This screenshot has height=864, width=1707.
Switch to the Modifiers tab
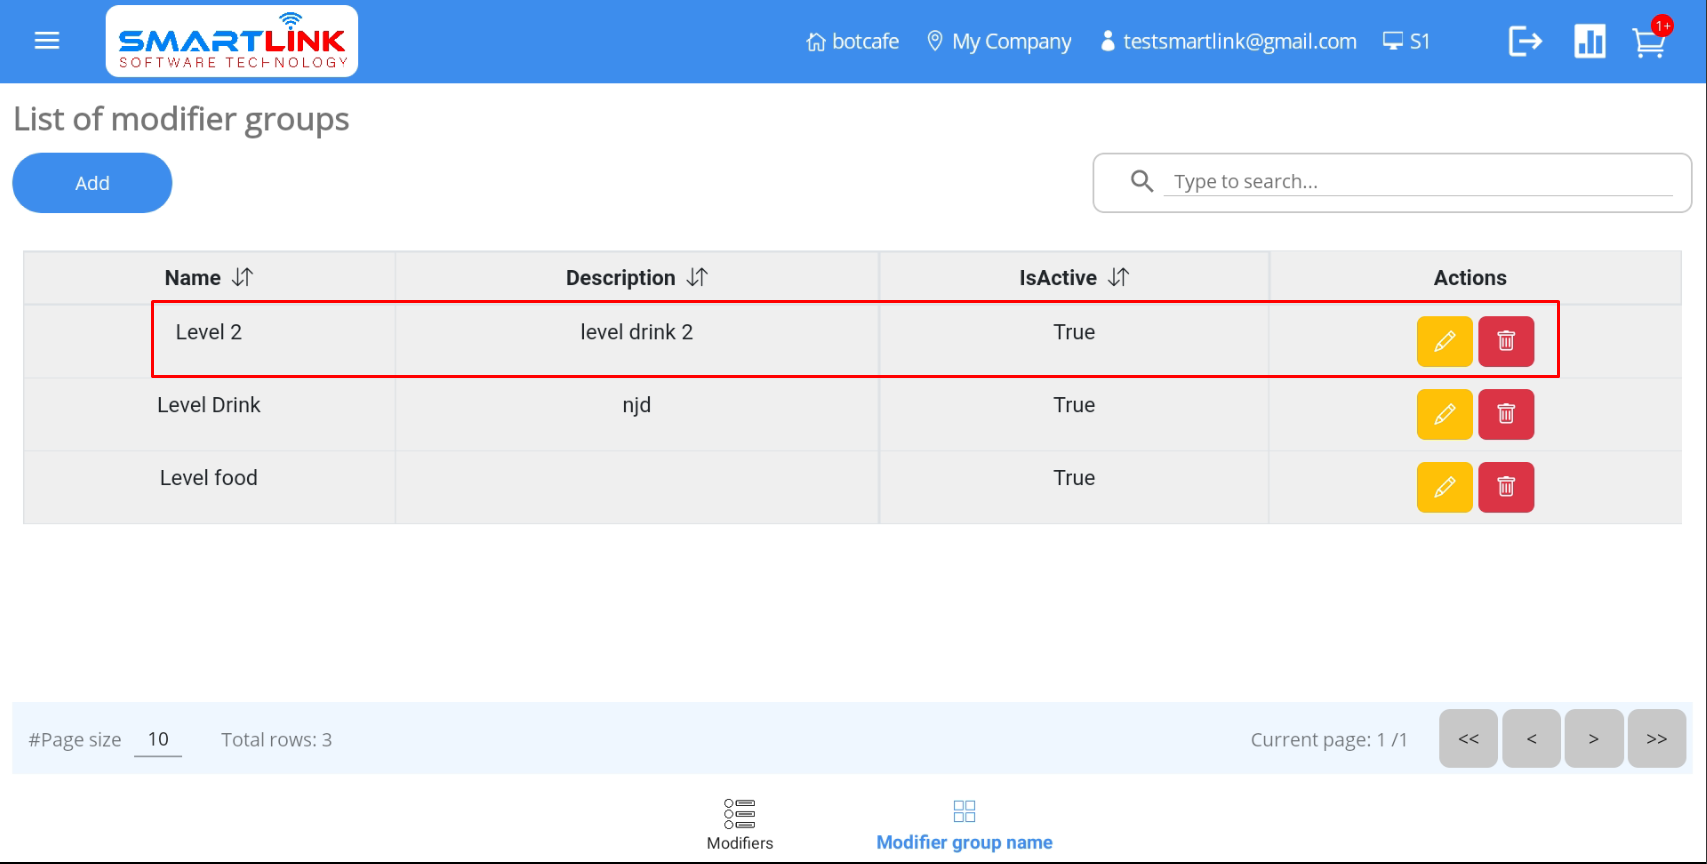click(740, 824)
